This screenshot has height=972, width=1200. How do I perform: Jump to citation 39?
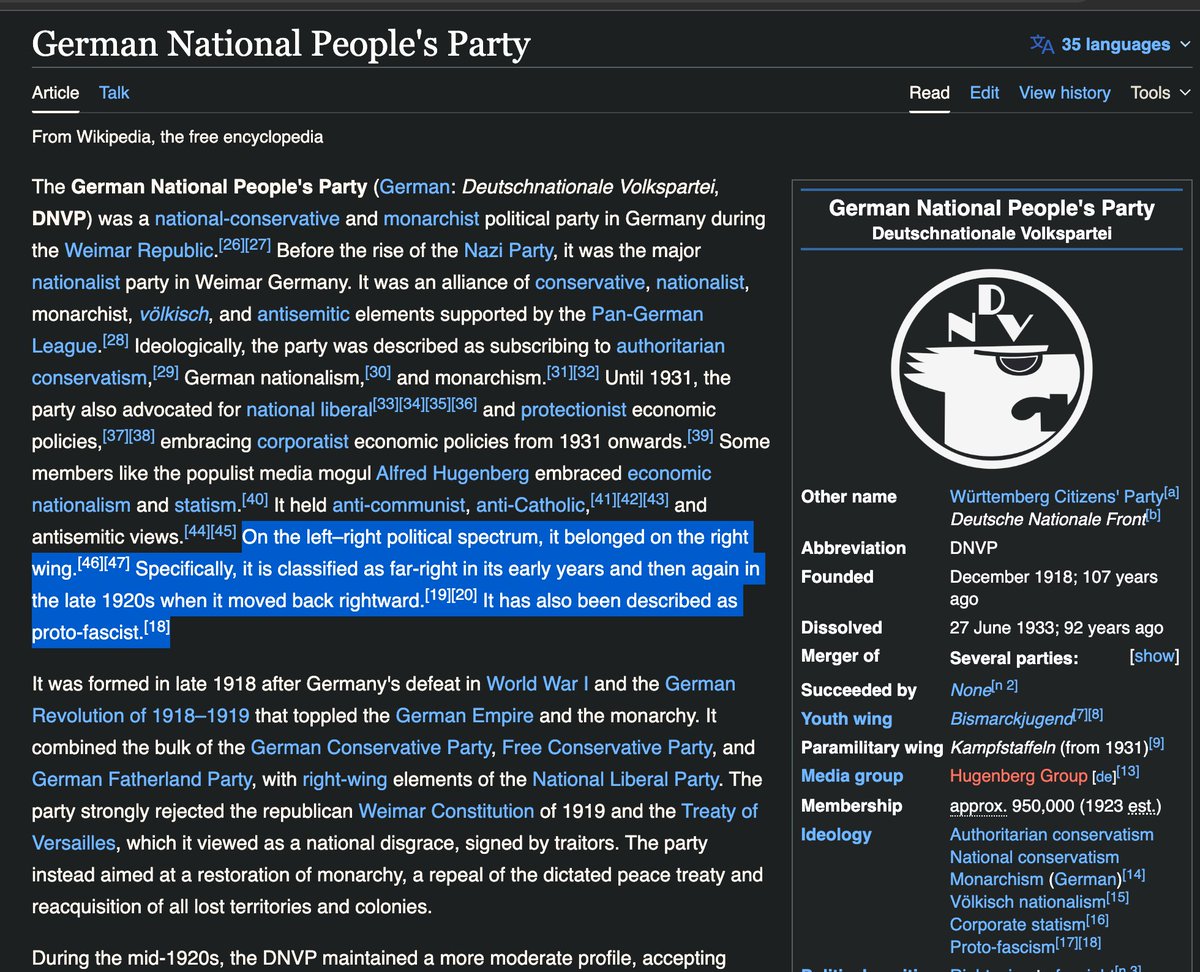coord(700,436)
